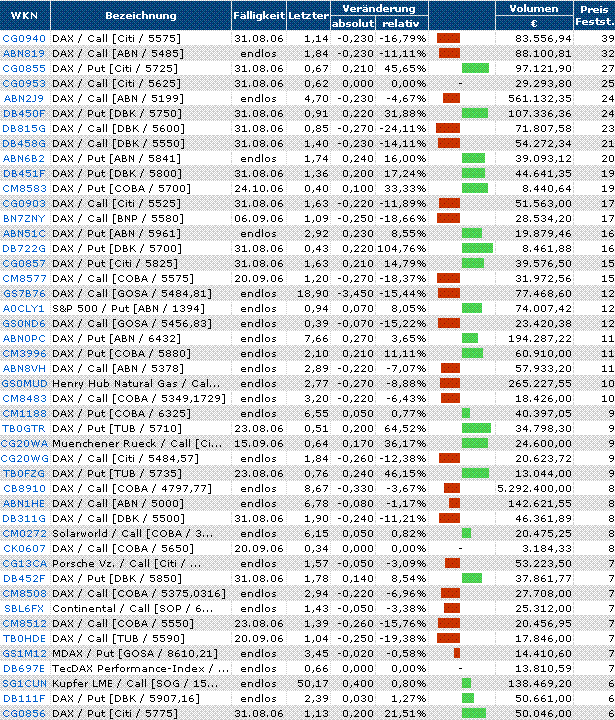Open WKN link A0CLY1
This screenshot has width=615, height=720.
click(24, 309)
